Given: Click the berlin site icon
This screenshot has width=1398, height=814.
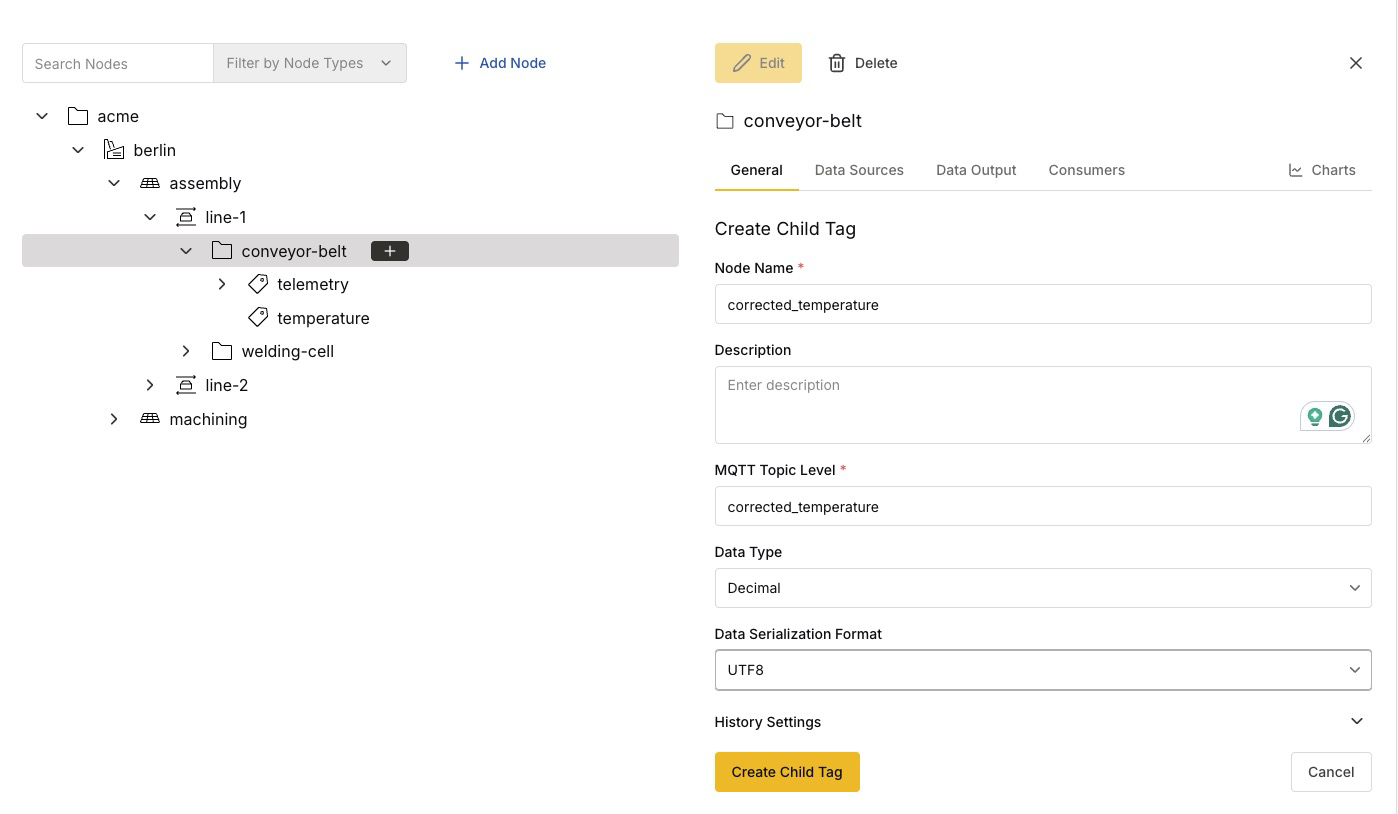Looking at the screenshot, I should tap(114, 150).
